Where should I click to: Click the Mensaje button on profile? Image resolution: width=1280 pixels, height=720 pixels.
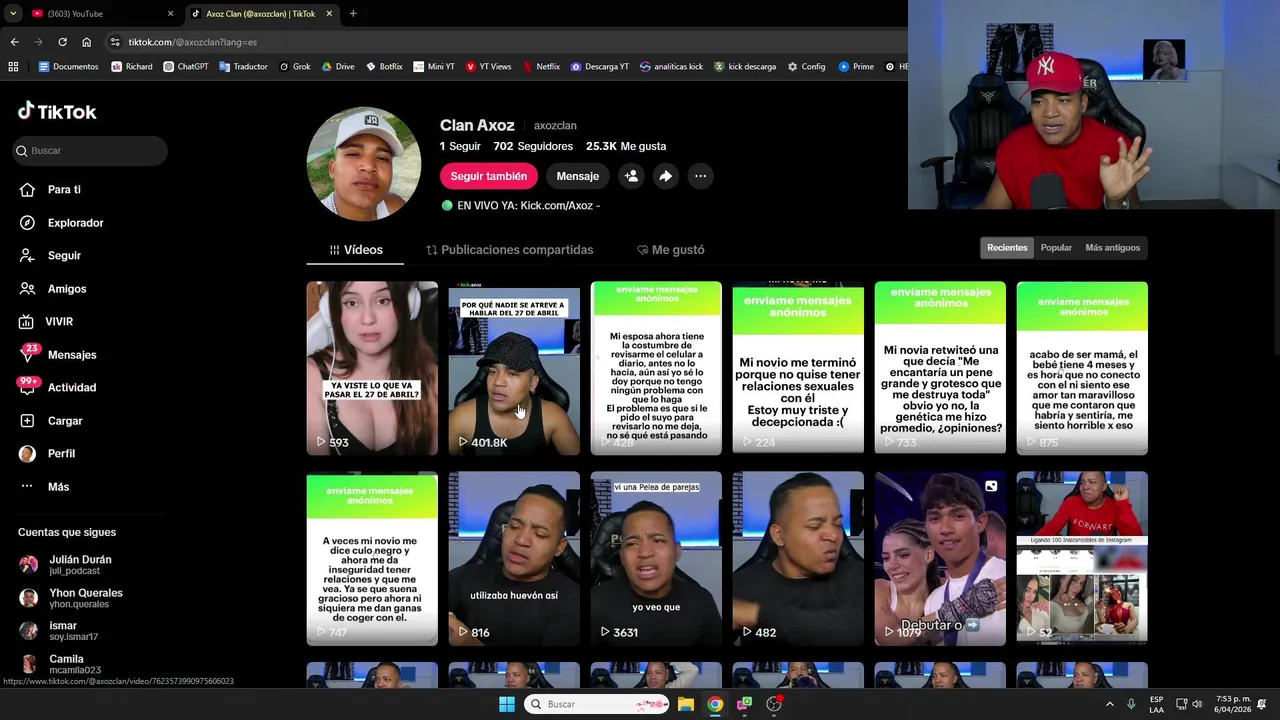[577, 176]
